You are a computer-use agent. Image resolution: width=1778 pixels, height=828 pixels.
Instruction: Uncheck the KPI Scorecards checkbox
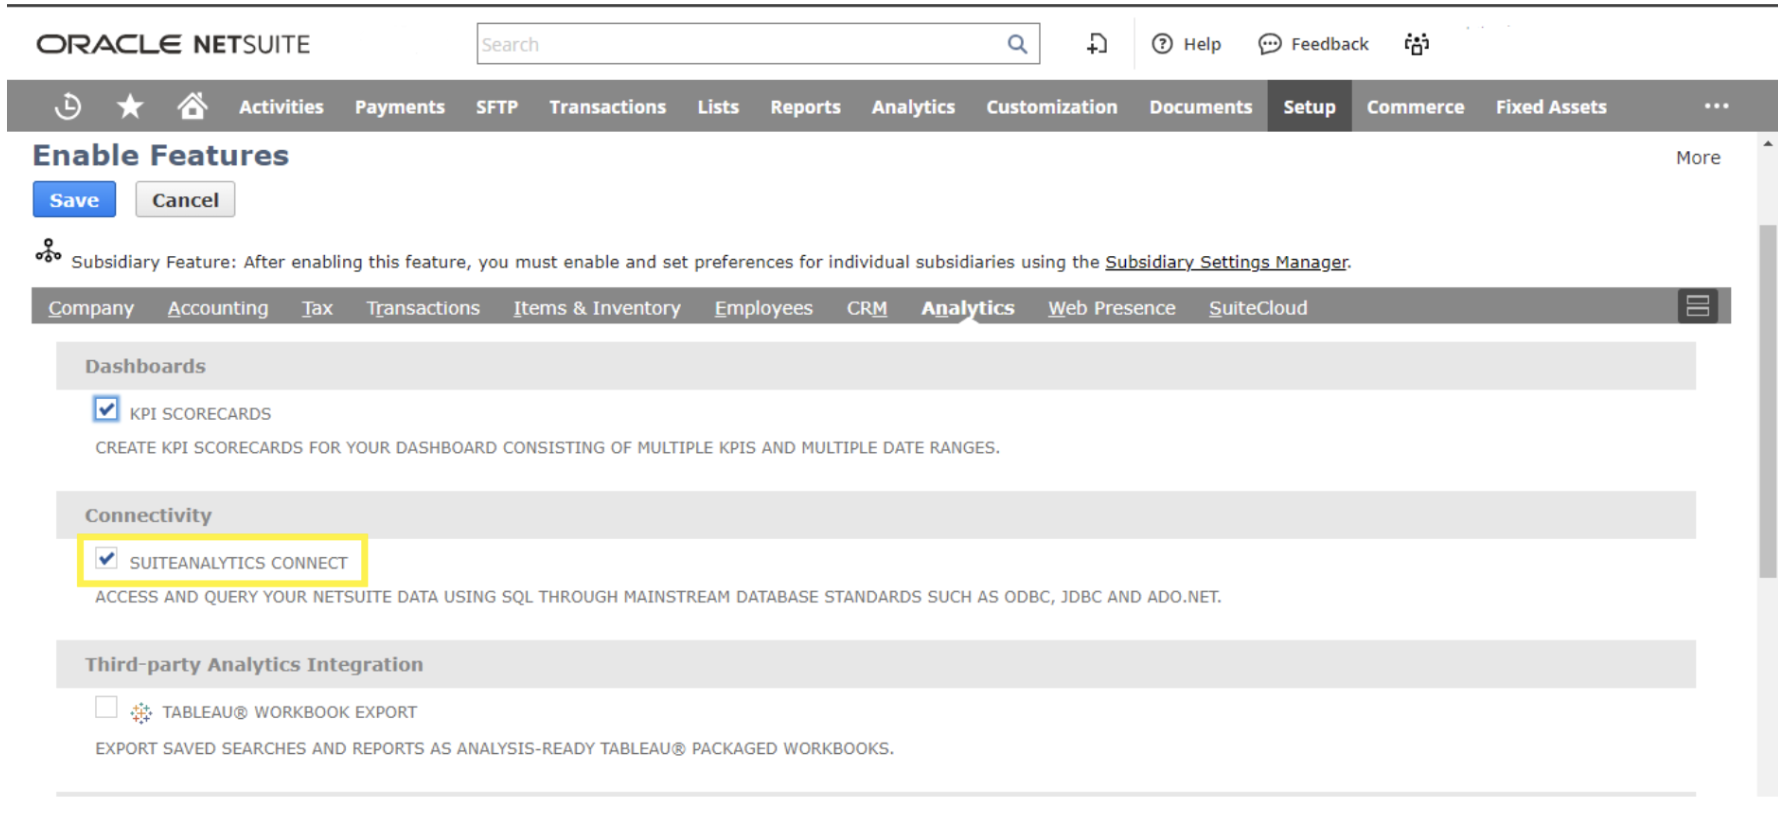point(106,409)
